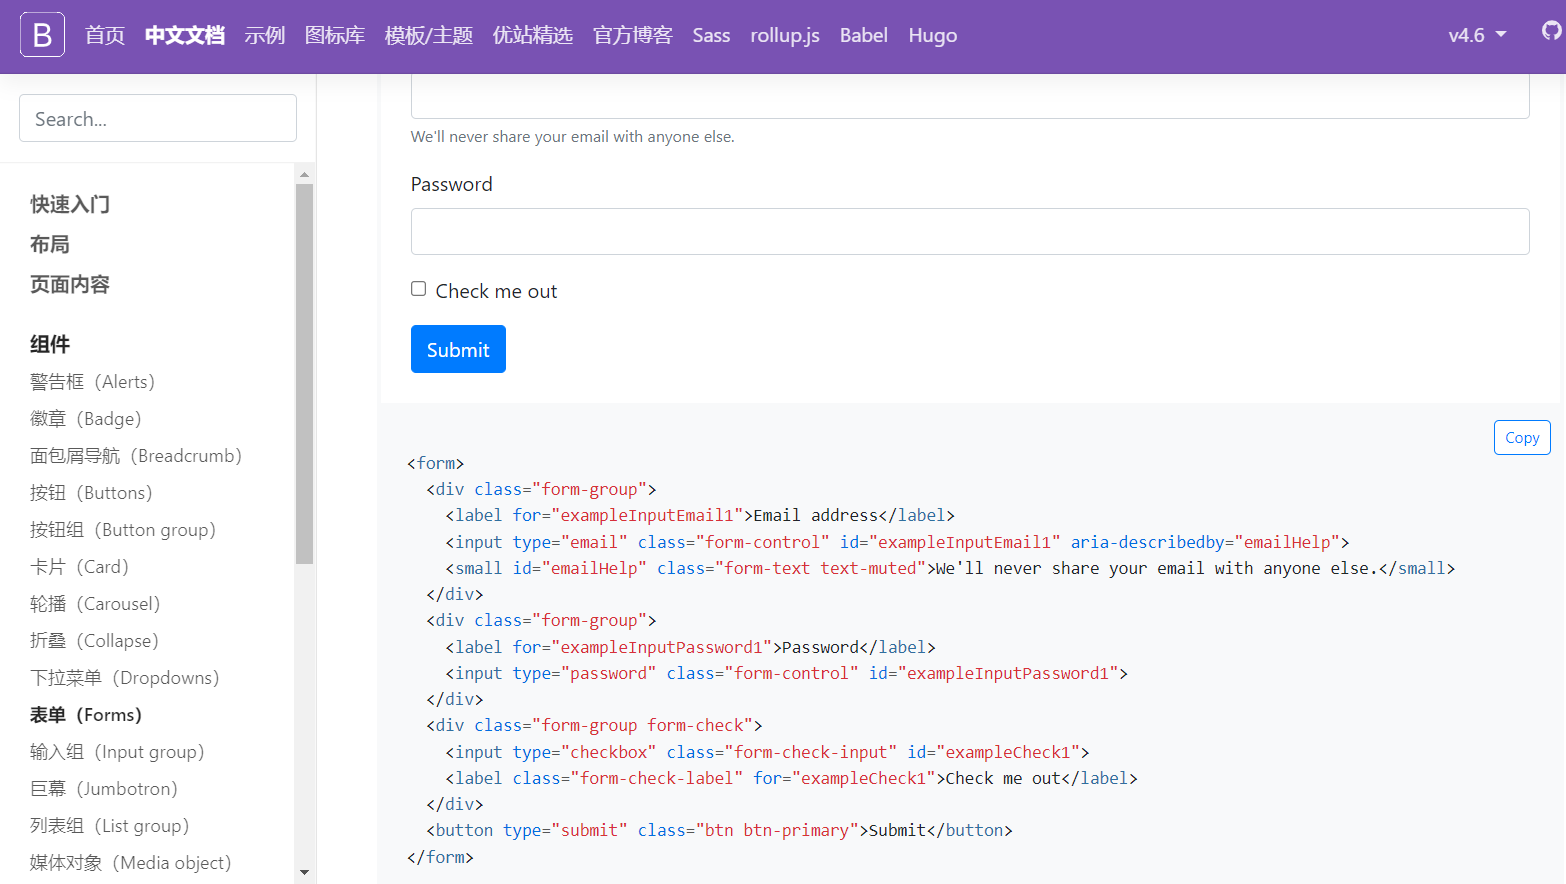The height and width of the screenshot is (884, 1566).
Task: Visit 官方博客 via the navbar
Action: pyautogui.click(x=632, y=35)
